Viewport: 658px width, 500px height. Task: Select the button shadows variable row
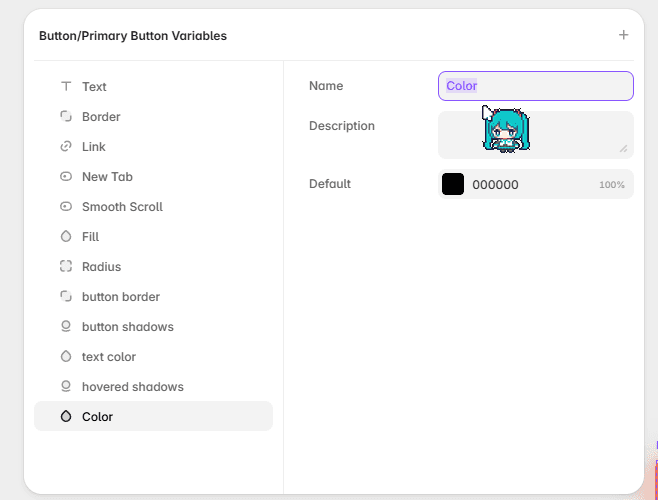(x=153, y=326)
